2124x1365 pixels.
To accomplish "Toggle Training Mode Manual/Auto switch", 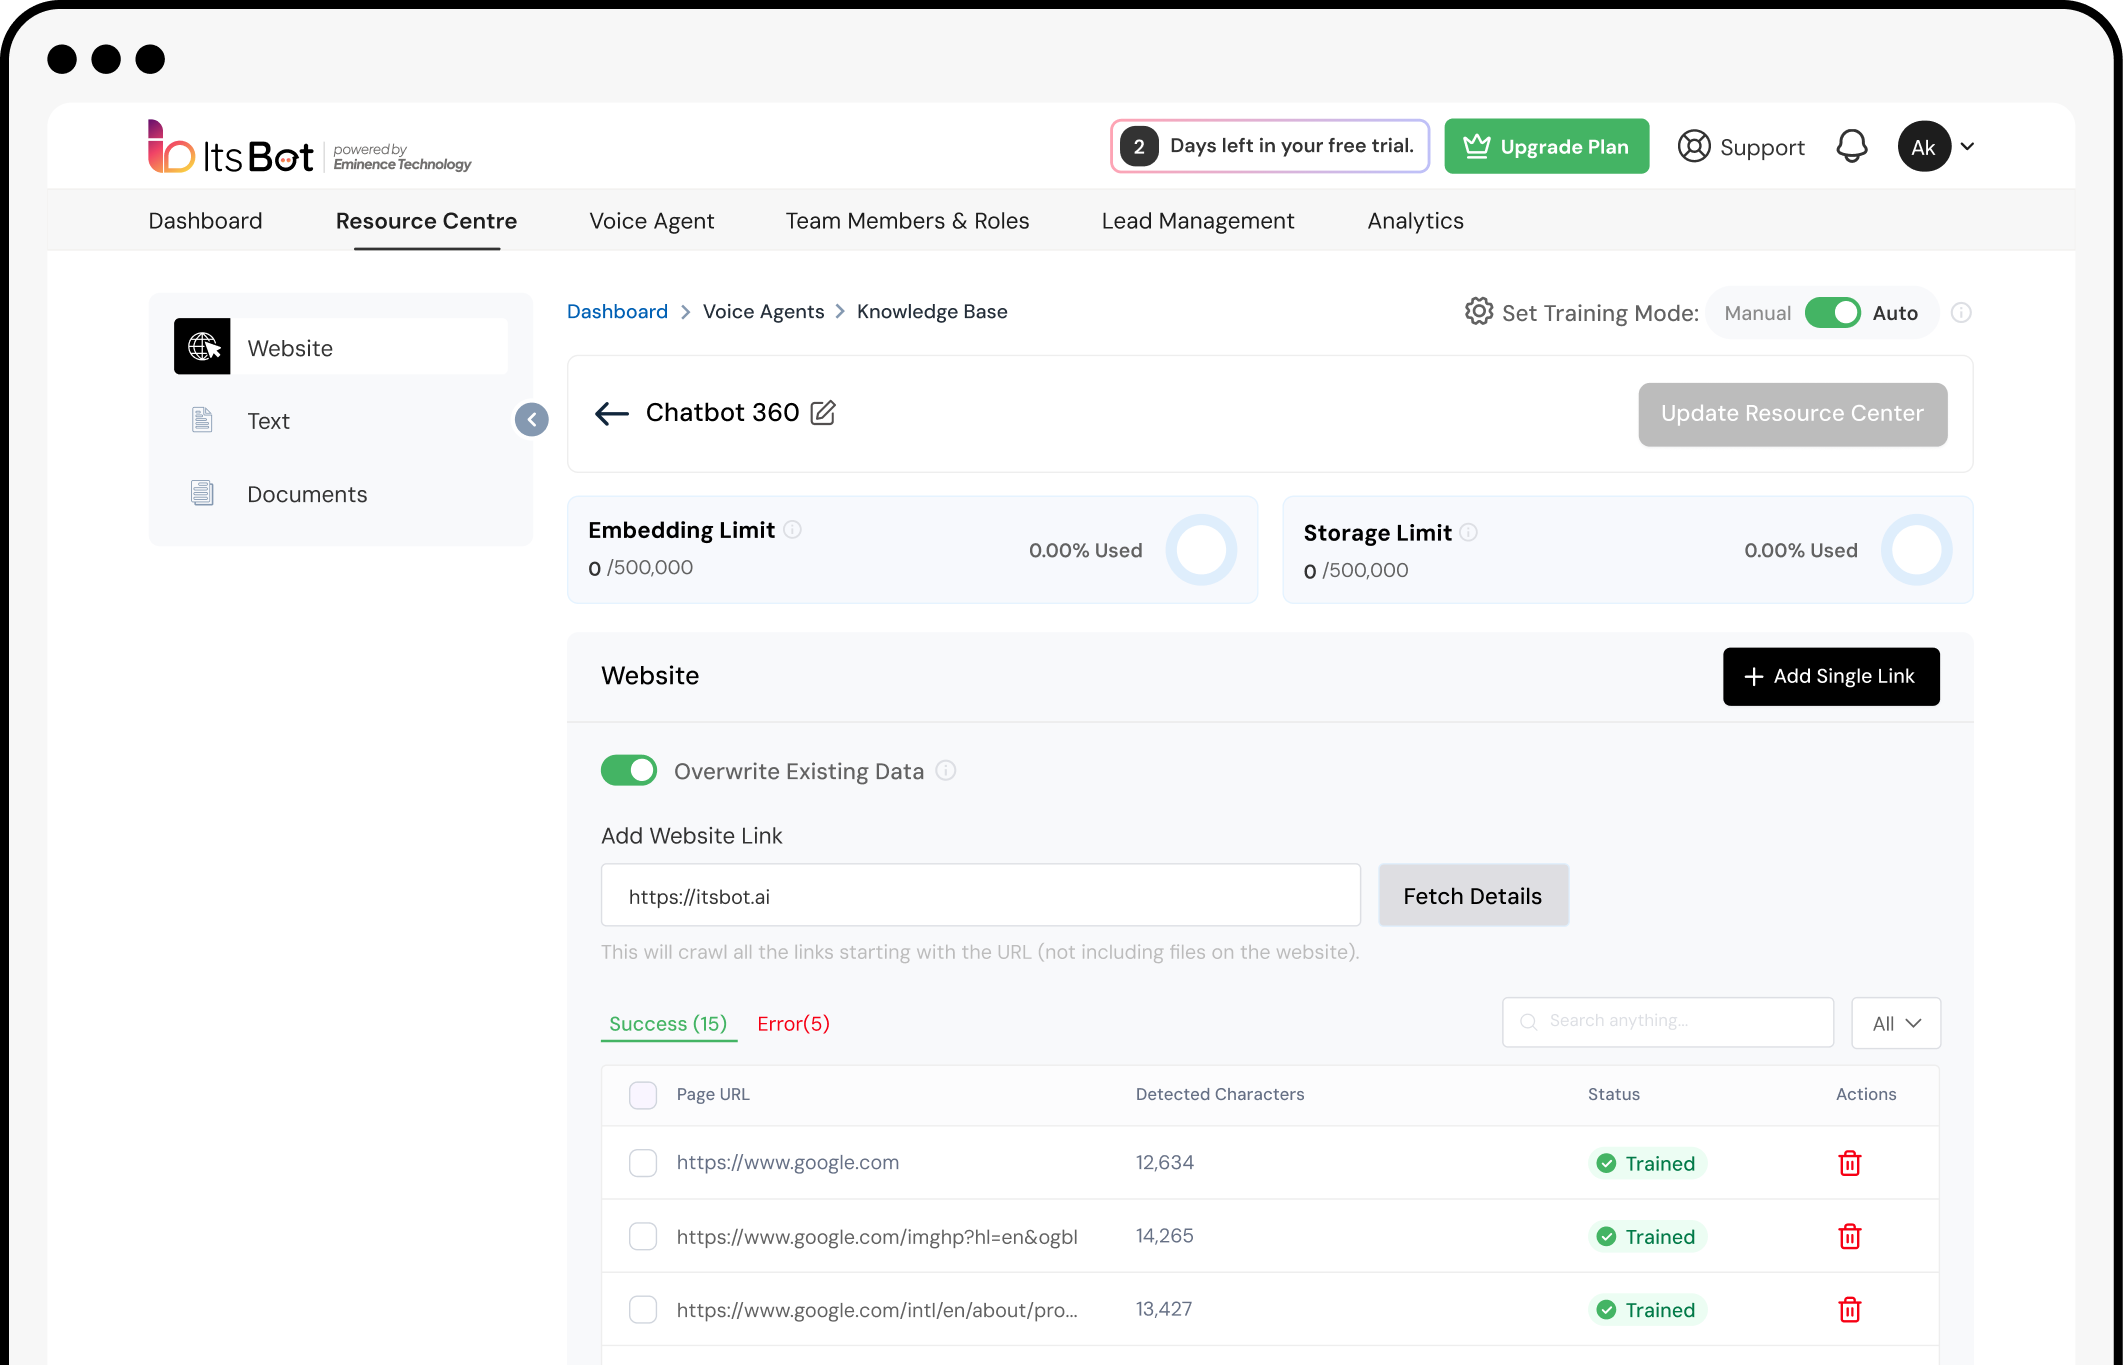I will click(x=1832, y=313).
